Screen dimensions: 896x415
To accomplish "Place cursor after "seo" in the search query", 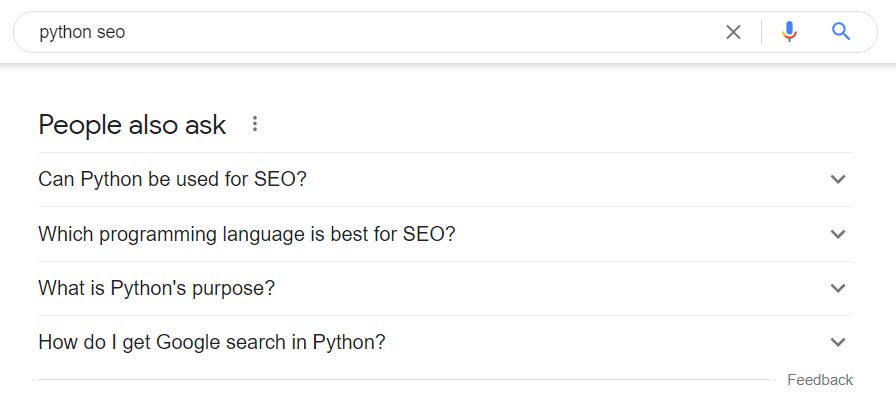I will point(126,32).
